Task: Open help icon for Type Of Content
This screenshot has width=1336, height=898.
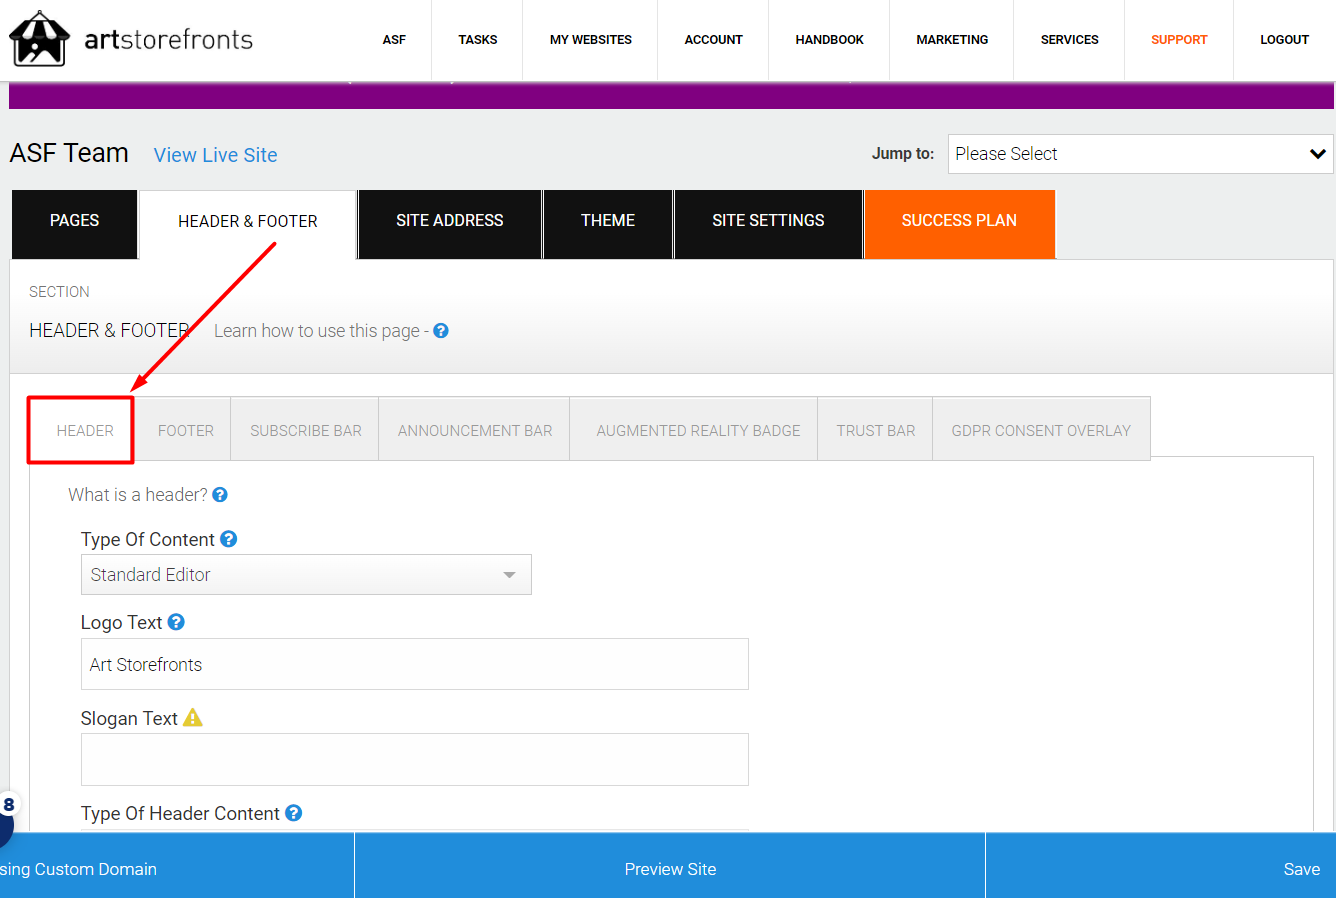Action: click(229, 539)
